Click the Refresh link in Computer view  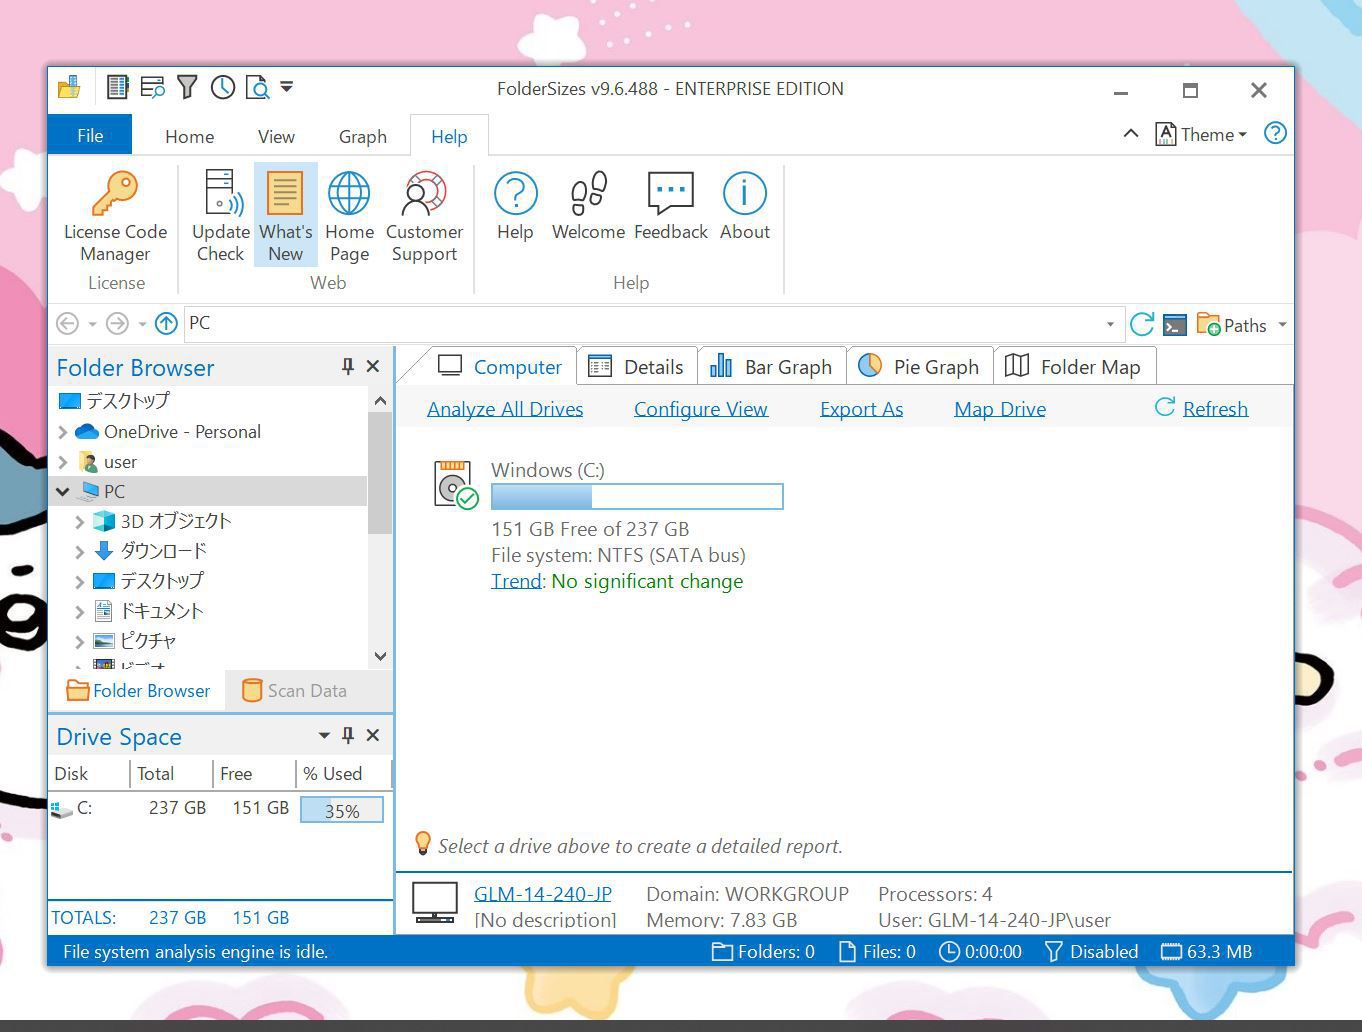click(x=1215, y=409)
